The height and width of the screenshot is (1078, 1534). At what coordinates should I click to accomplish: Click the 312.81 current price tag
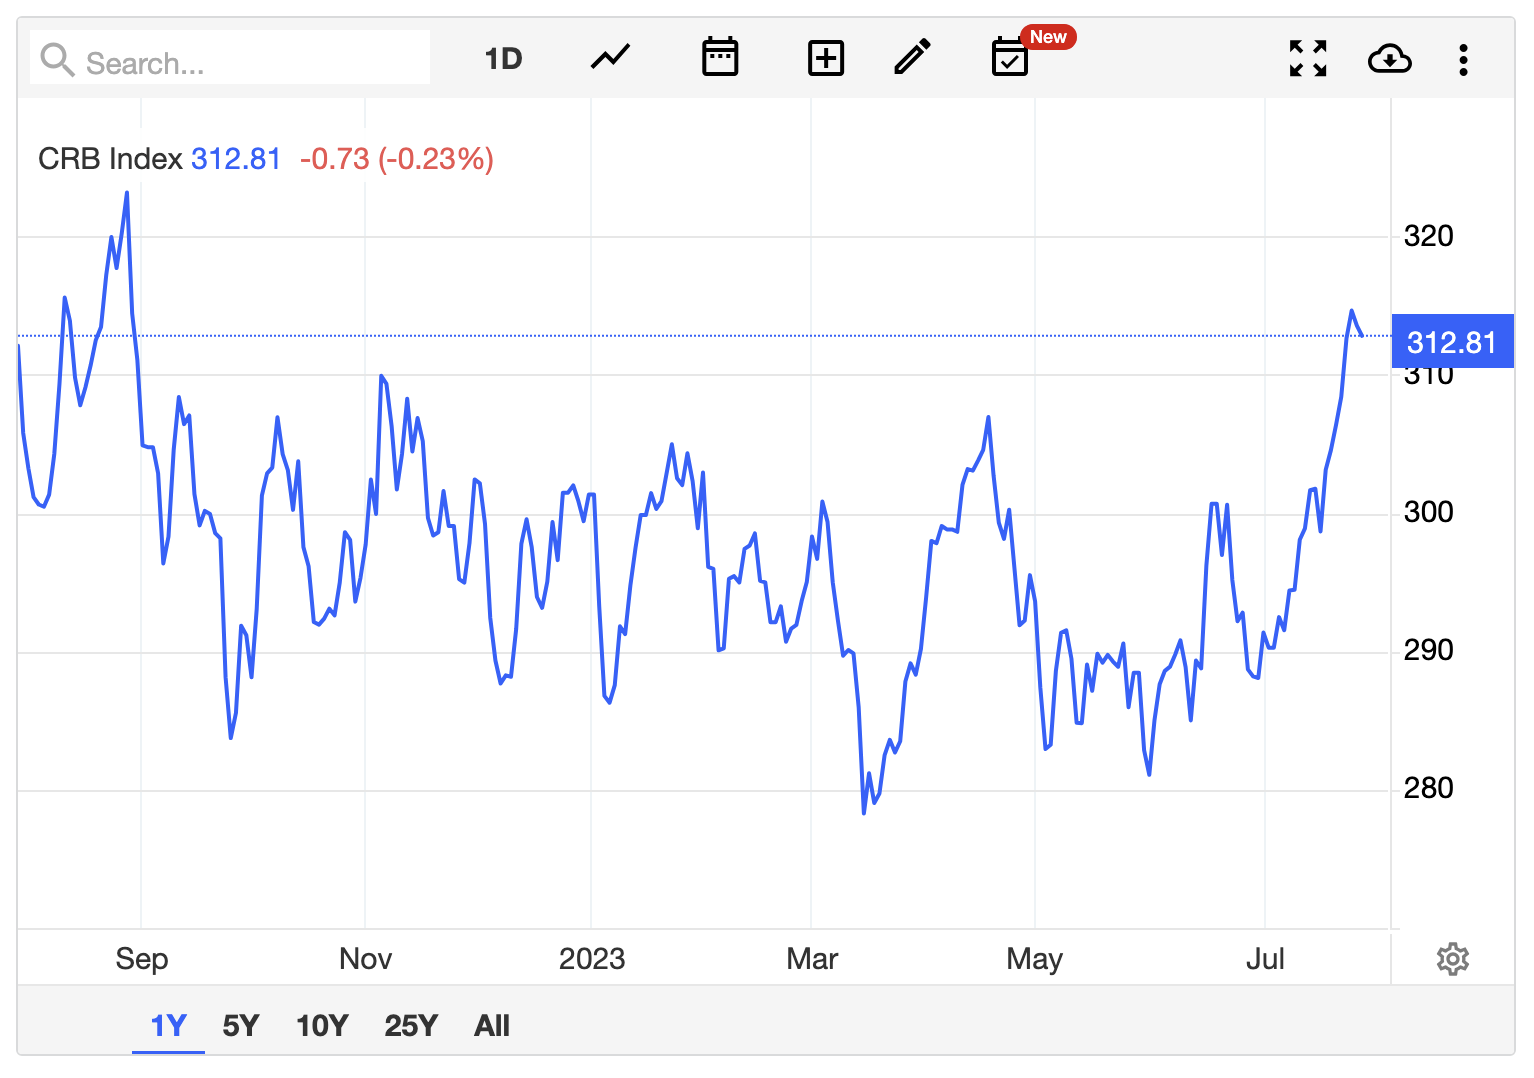1452,342
